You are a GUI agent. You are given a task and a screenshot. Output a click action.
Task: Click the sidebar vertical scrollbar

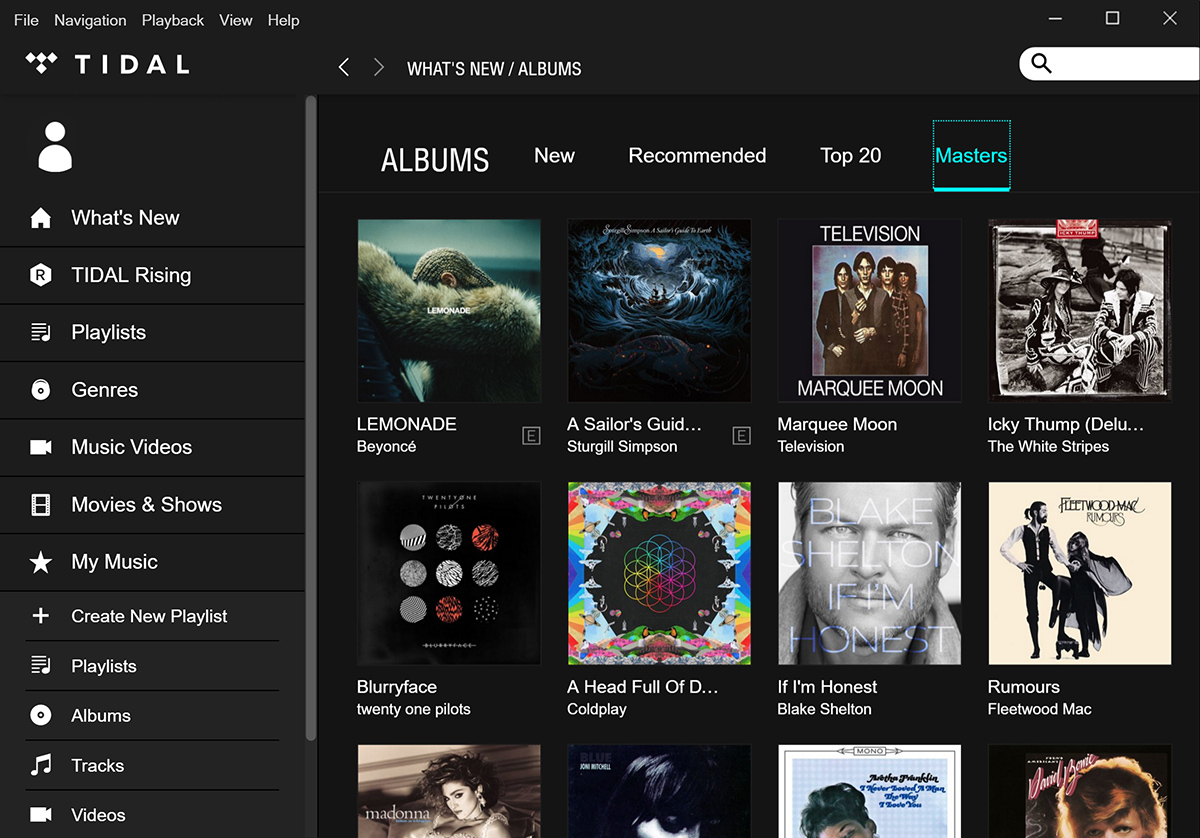click(311, 418)
